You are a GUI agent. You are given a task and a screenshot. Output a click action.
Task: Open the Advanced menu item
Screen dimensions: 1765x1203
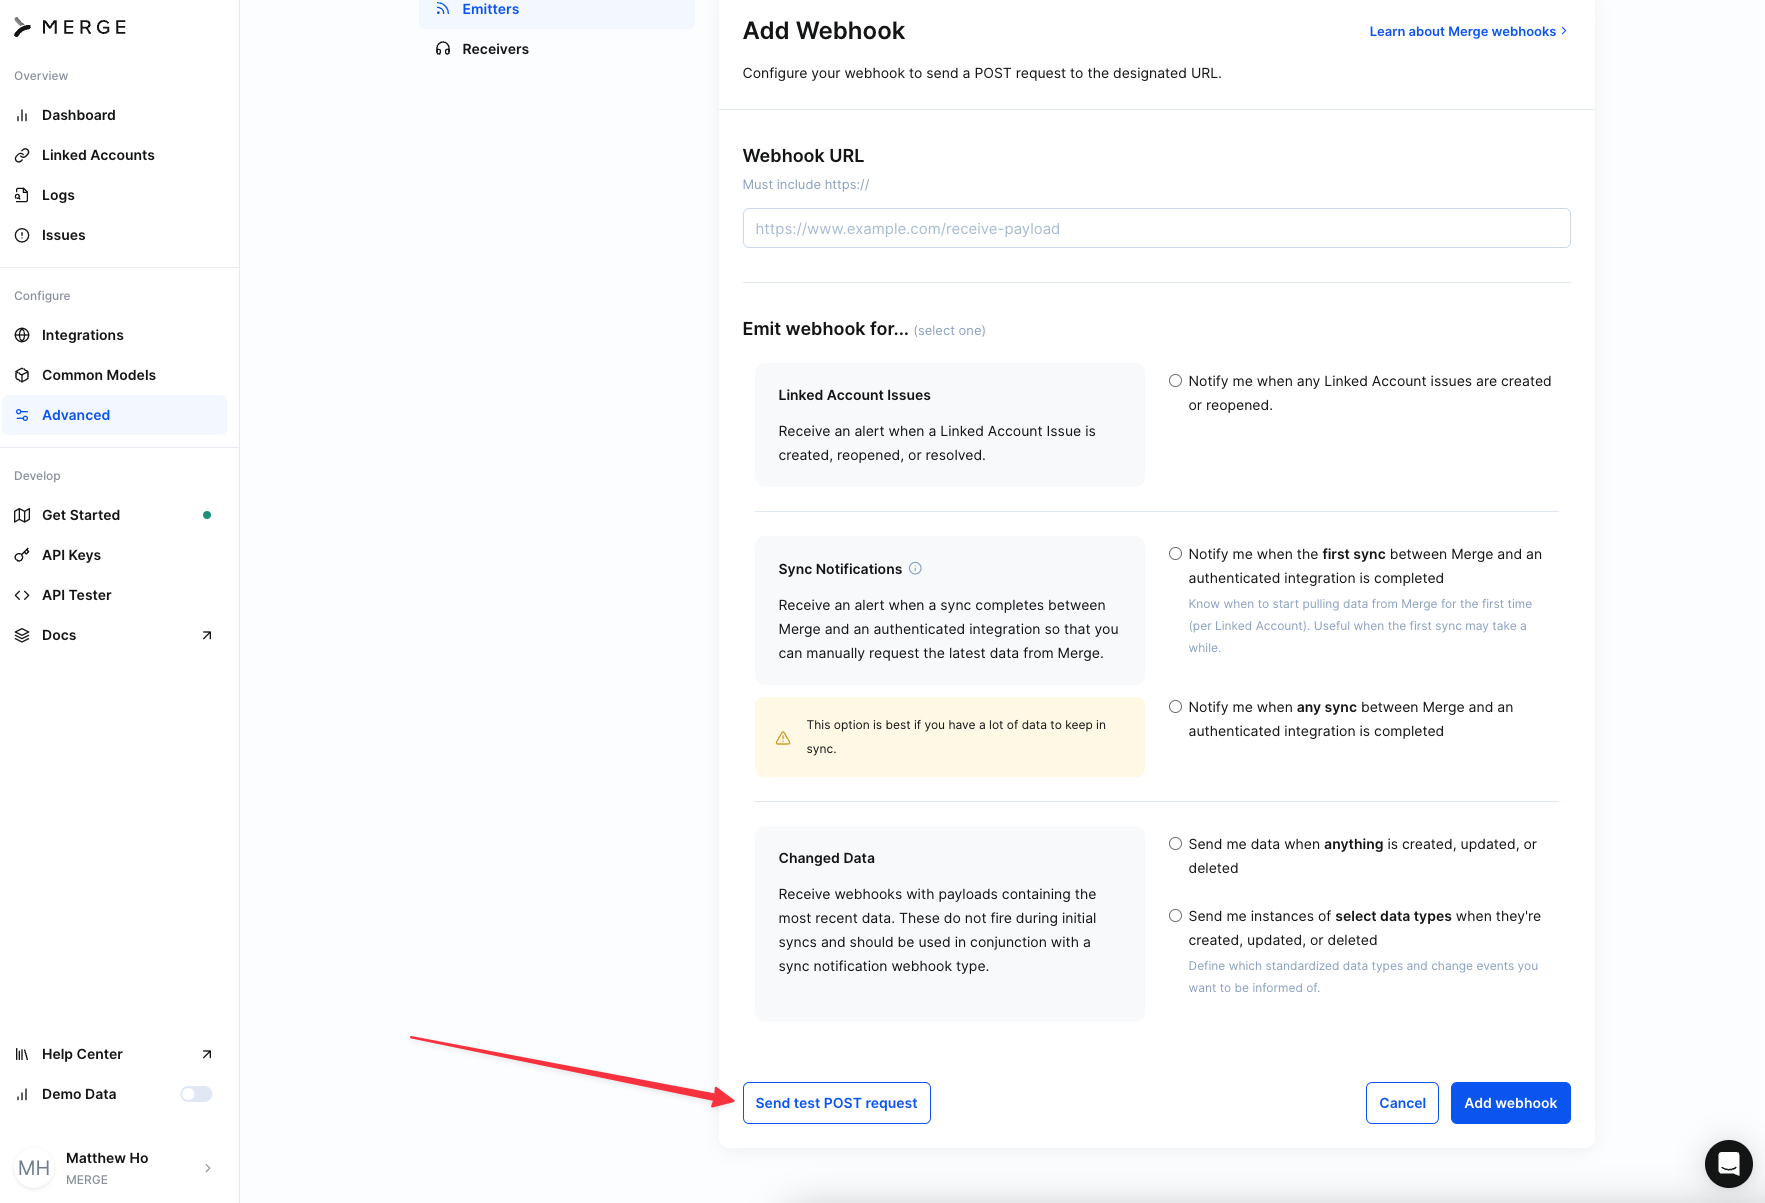pos(76,415)
